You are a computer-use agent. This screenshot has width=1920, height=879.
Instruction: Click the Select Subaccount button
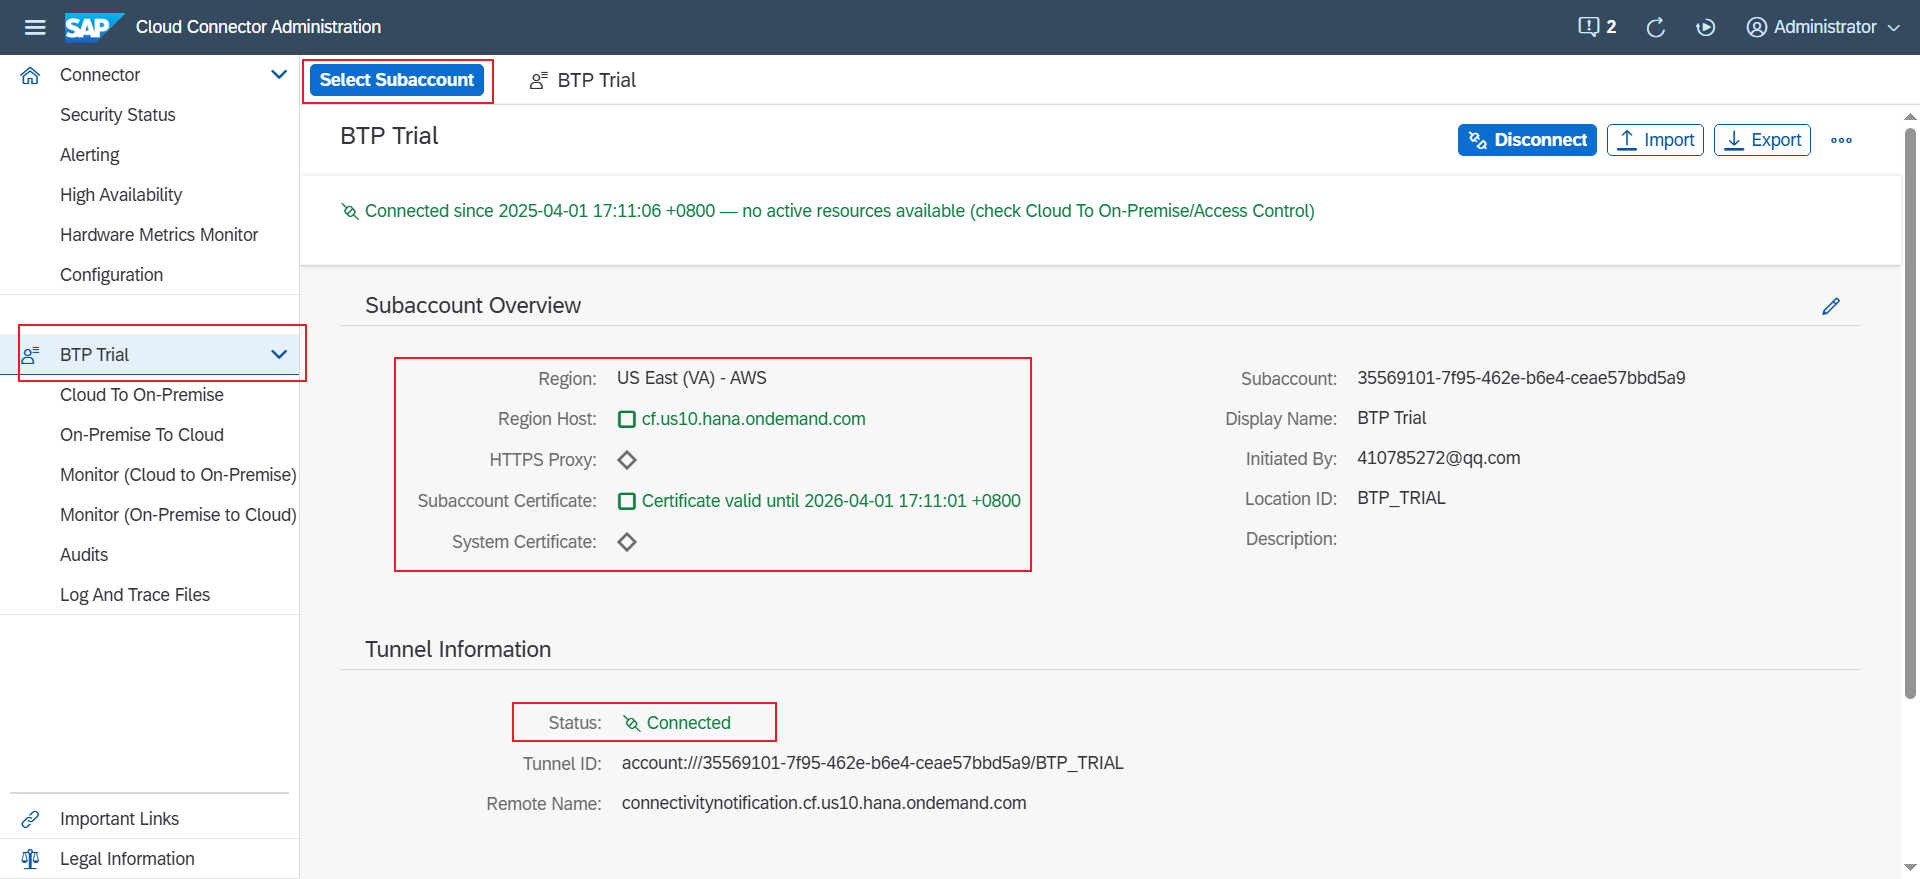click(397, 80)
